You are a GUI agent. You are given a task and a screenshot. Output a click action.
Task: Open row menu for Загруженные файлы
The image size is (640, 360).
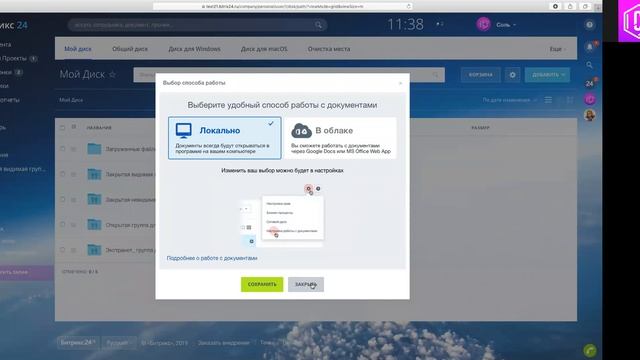(x=74, y=149)
